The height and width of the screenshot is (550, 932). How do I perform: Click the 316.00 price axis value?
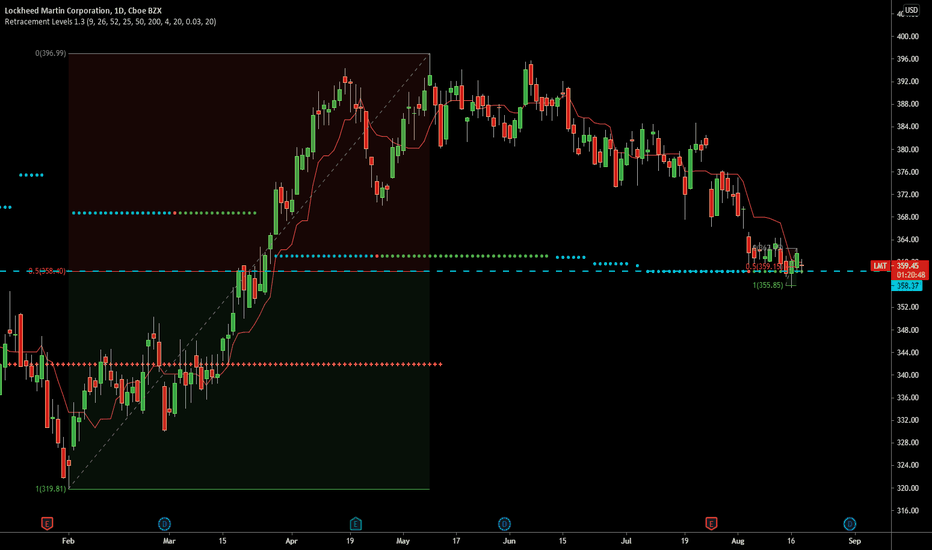[908, 510]
